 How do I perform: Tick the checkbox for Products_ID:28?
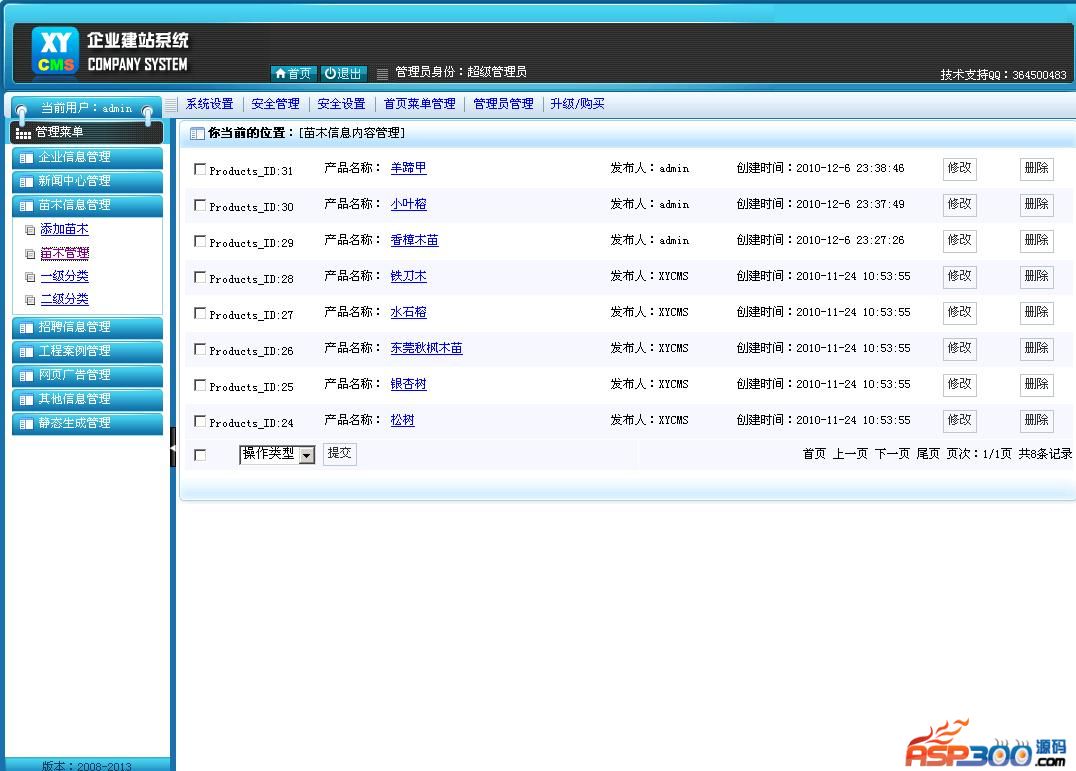(200, 277)
